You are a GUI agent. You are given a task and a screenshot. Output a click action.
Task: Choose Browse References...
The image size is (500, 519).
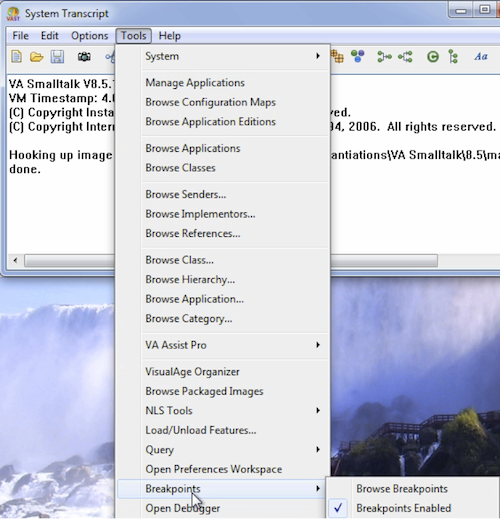pyautogui.click(x=222, y=233)
